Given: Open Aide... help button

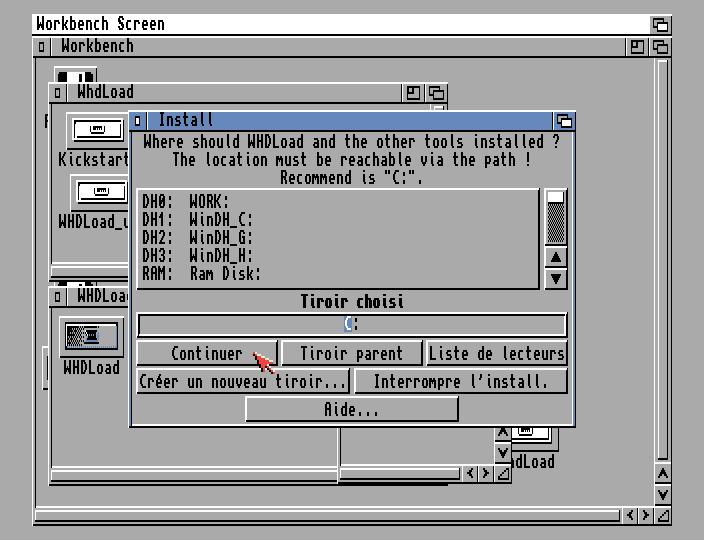Looking at the screenshot, I should click(x=352, y=409).
